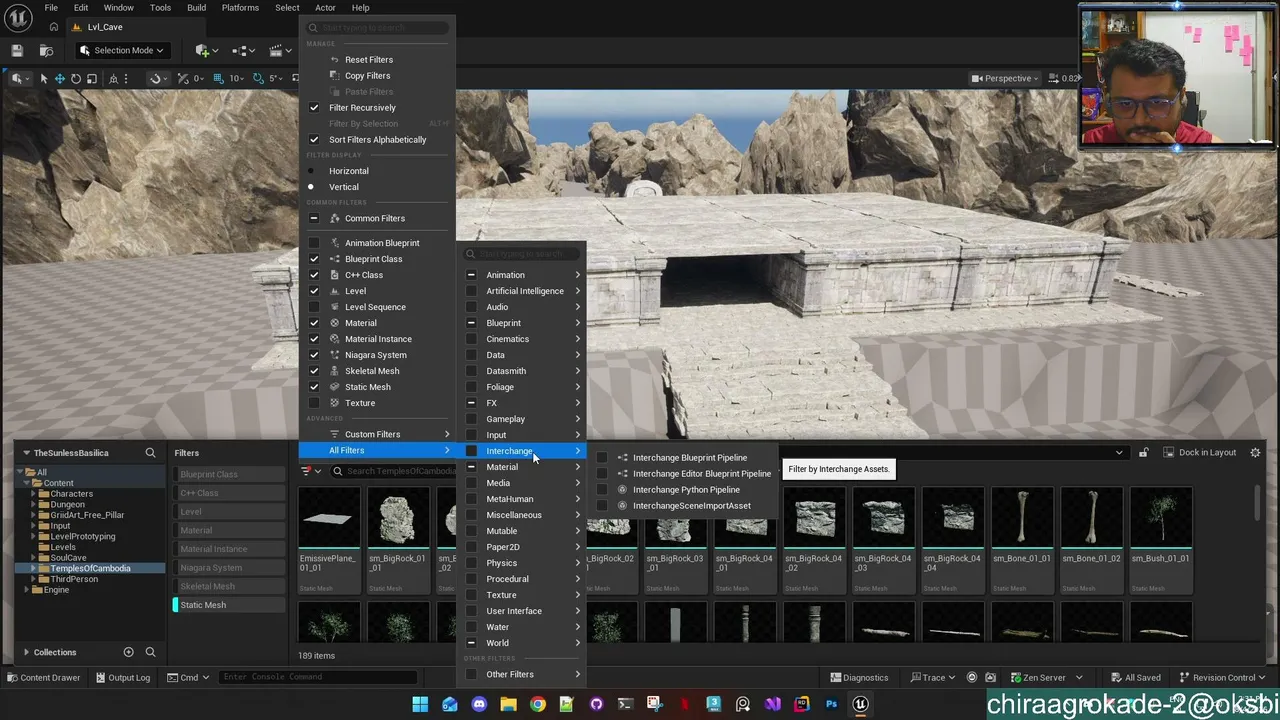Enable the Level Sequence filter checkbox
The image size is (1280, 720).
pyautogui.click(x=314, y=307)
